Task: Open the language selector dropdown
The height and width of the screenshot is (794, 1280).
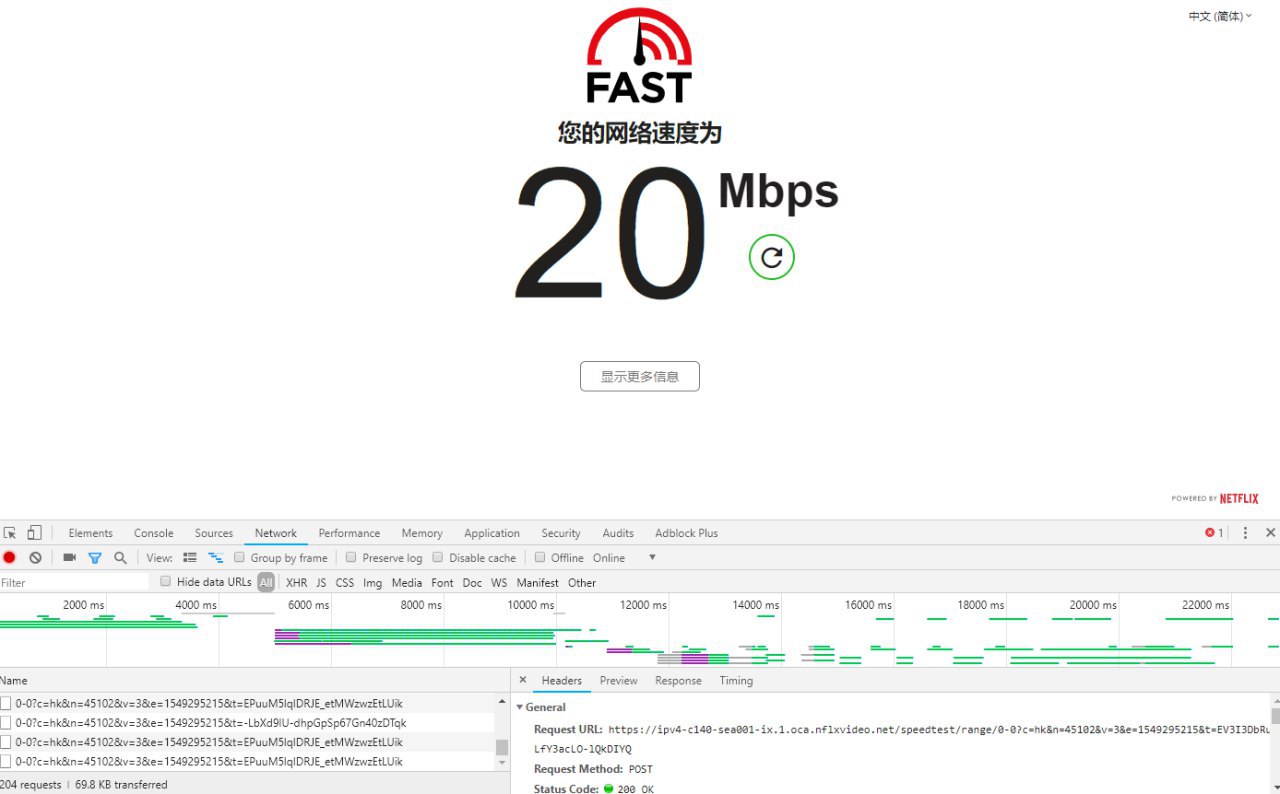Action: [1219, 16]
